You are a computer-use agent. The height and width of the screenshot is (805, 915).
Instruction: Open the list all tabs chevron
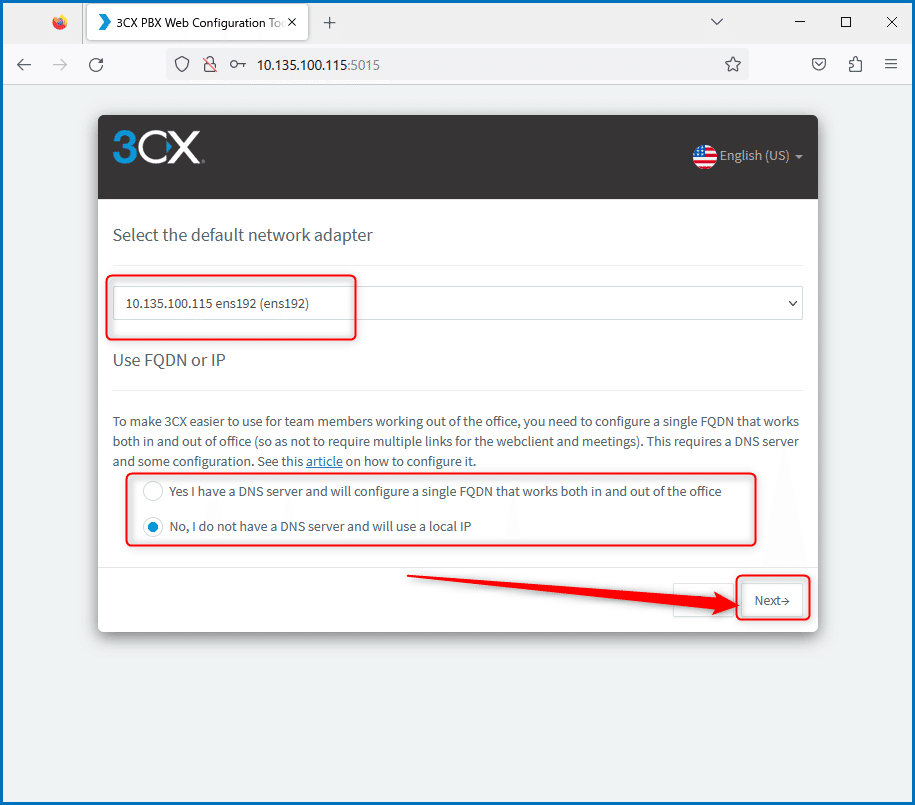coord(717,22)
